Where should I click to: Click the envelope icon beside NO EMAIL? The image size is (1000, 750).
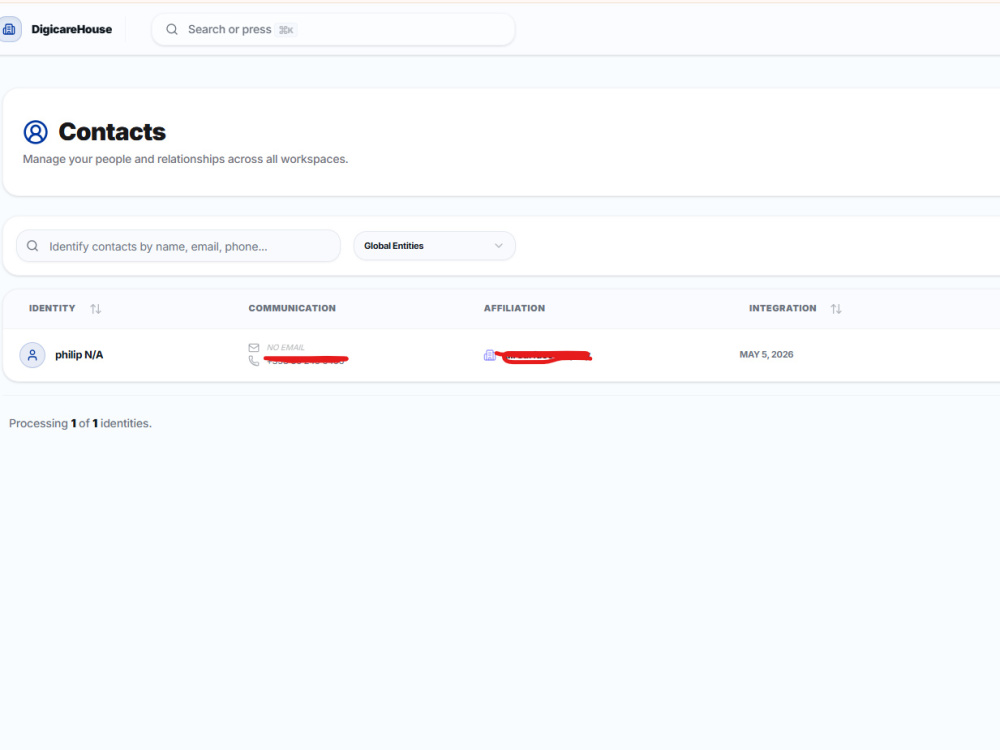[x=254, y=348]
